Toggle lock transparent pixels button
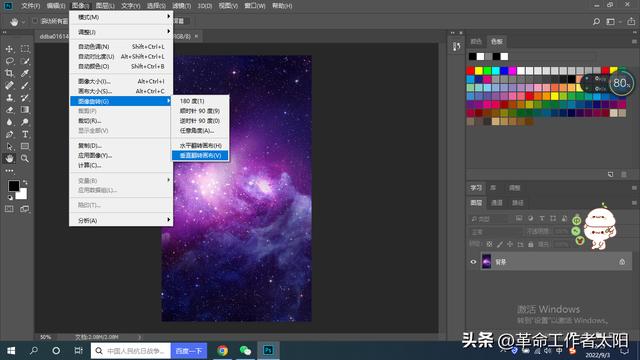The image size is (640, 360). (489, 244)
